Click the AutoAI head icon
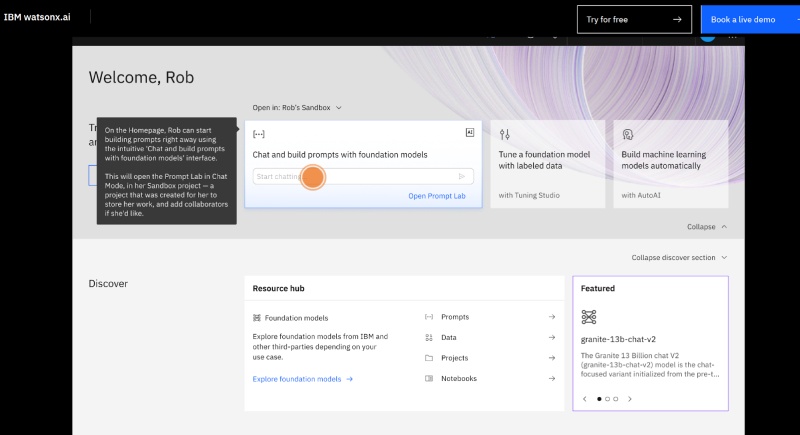 pyautogui.click(x=628, y=135)
